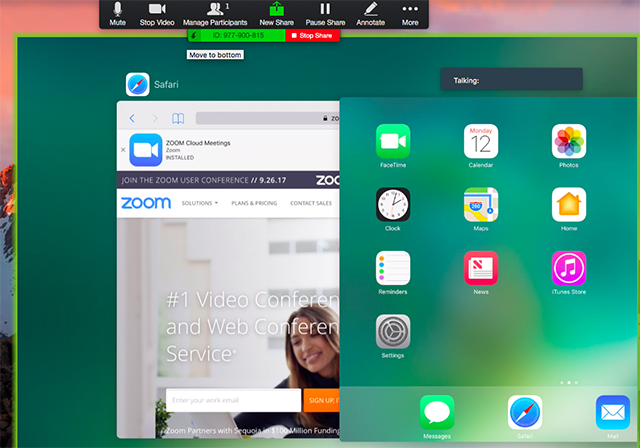Open the Maps app
The width and height of the screenshot is (640, 448).
[481, 204]
